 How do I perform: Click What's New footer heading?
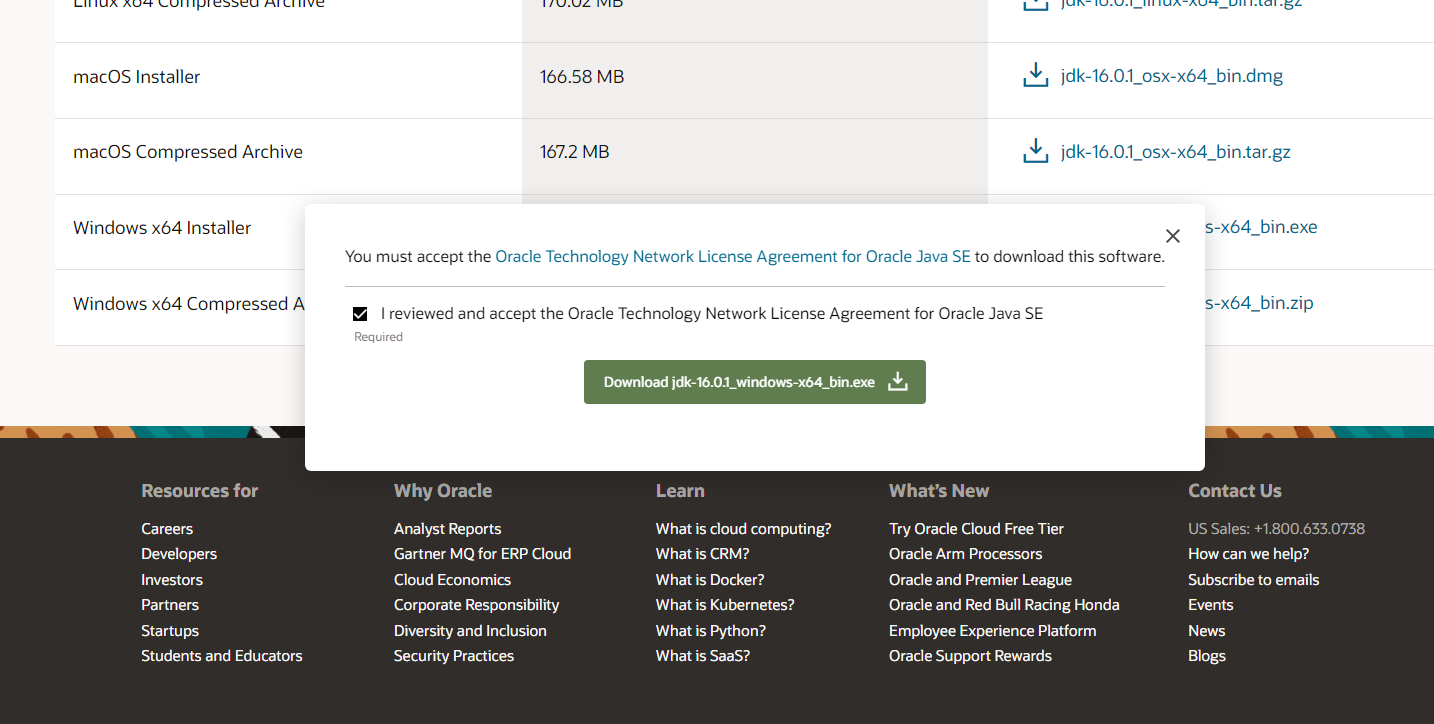pos(939,491)
